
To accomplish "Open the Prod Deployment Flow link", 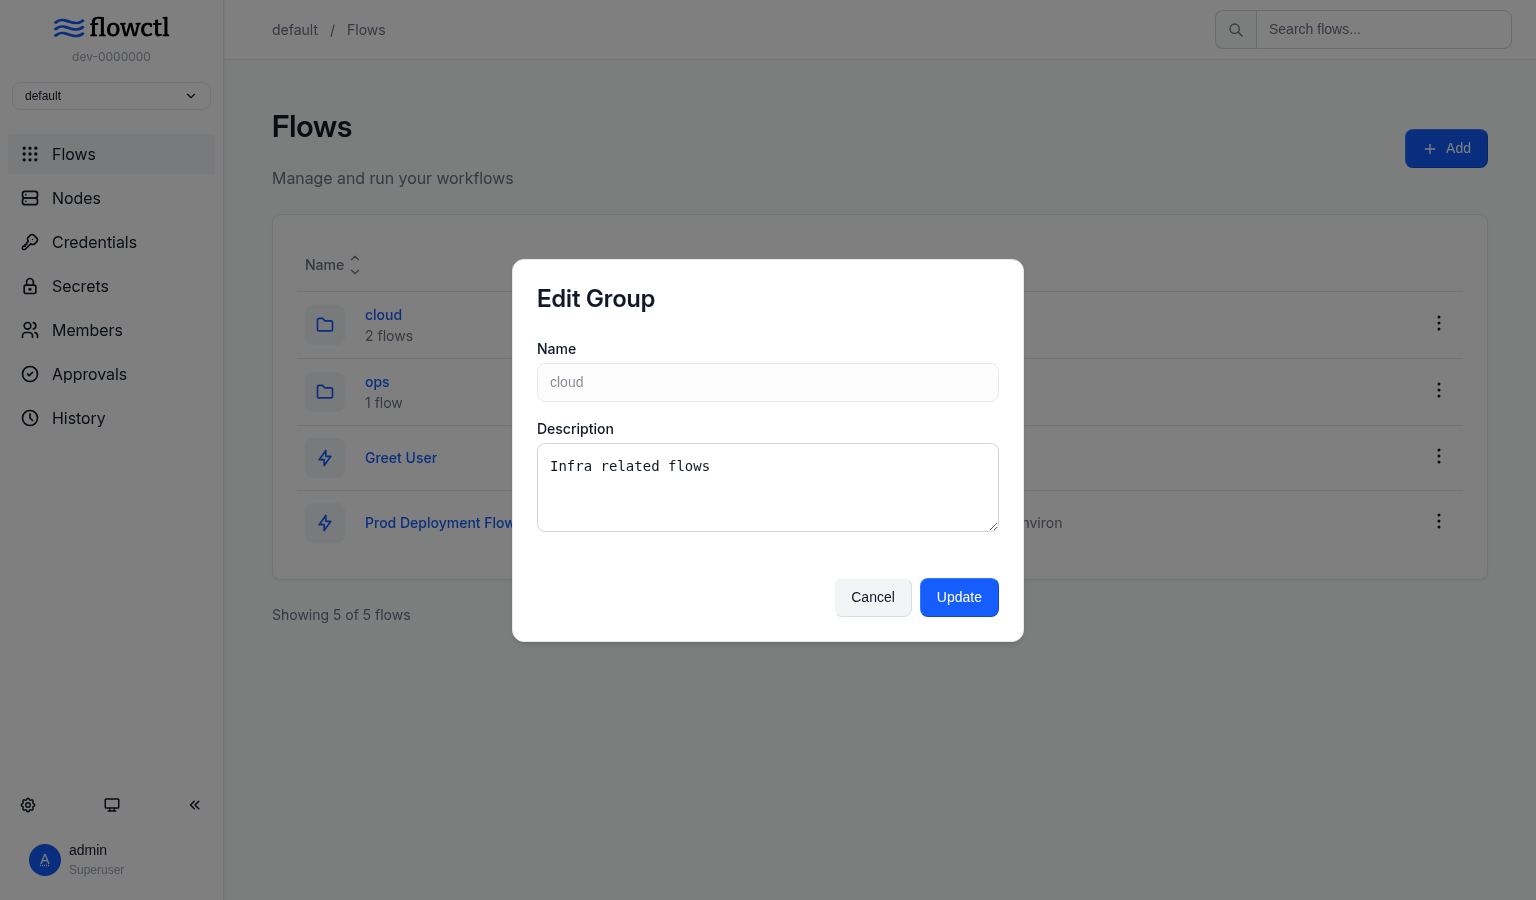I will click(439, 523).
